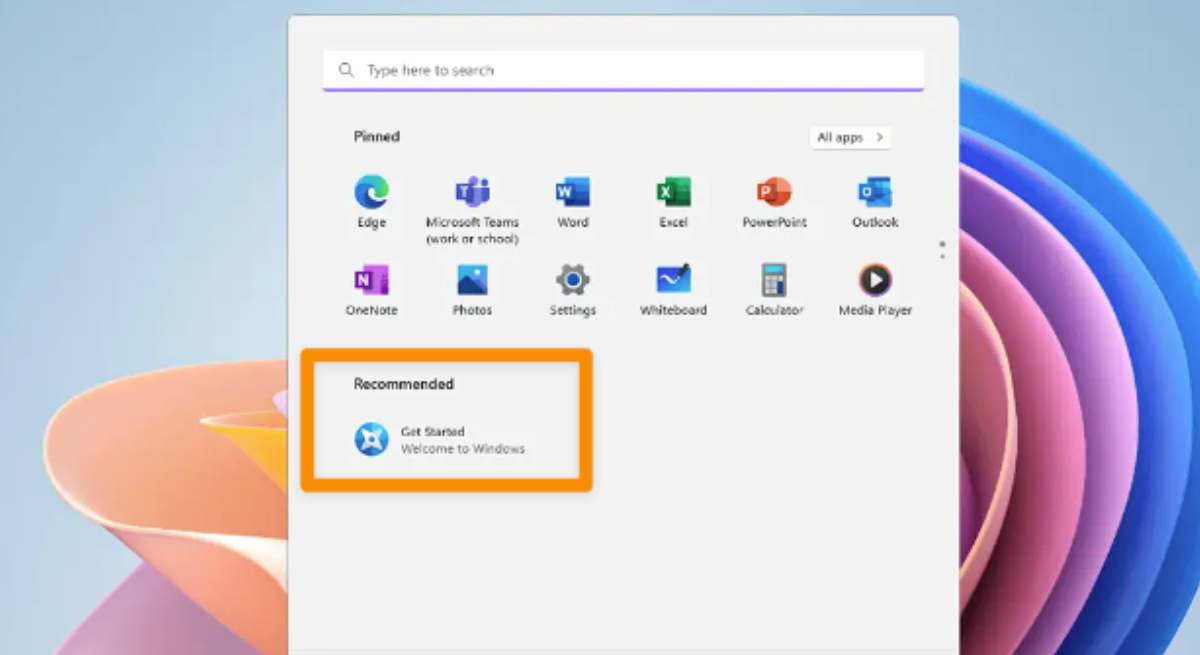Click the pinned apps page indicator dots
The height and width of the screenshot is (655, 1200).
[942, 250]
